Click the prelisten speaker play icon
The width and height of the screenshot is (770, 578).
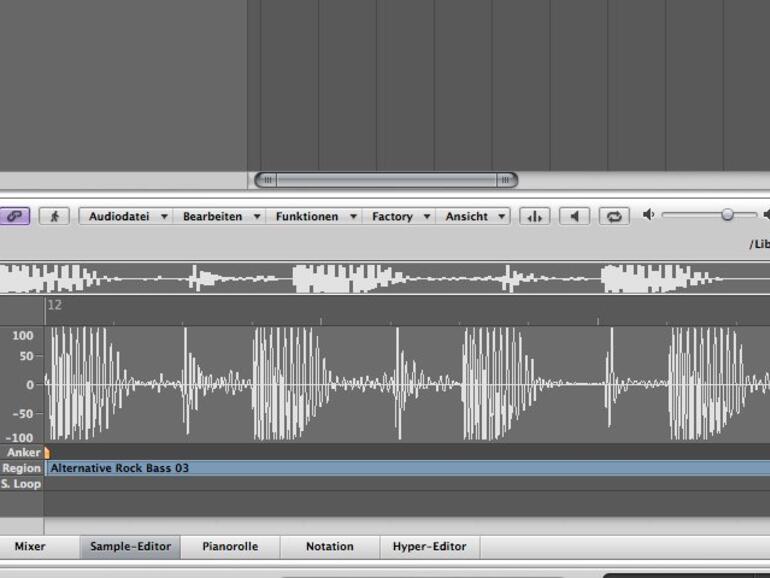coord(574,216)
